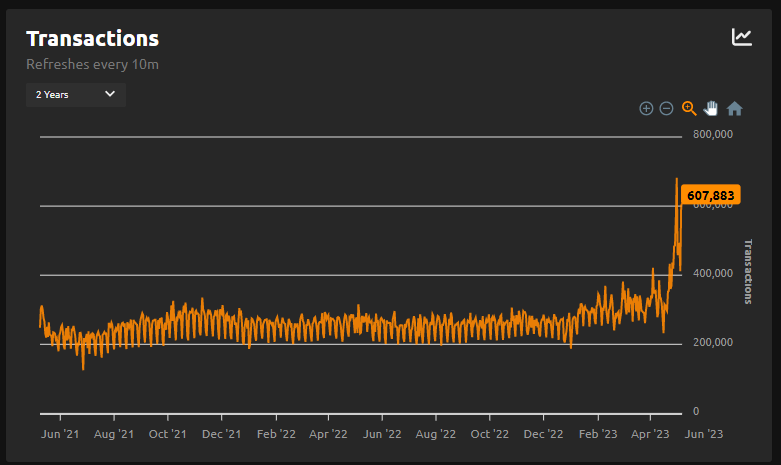Click the vertical Transactions axis title
The image size is (781, 465).
click(x=748, y=272)
